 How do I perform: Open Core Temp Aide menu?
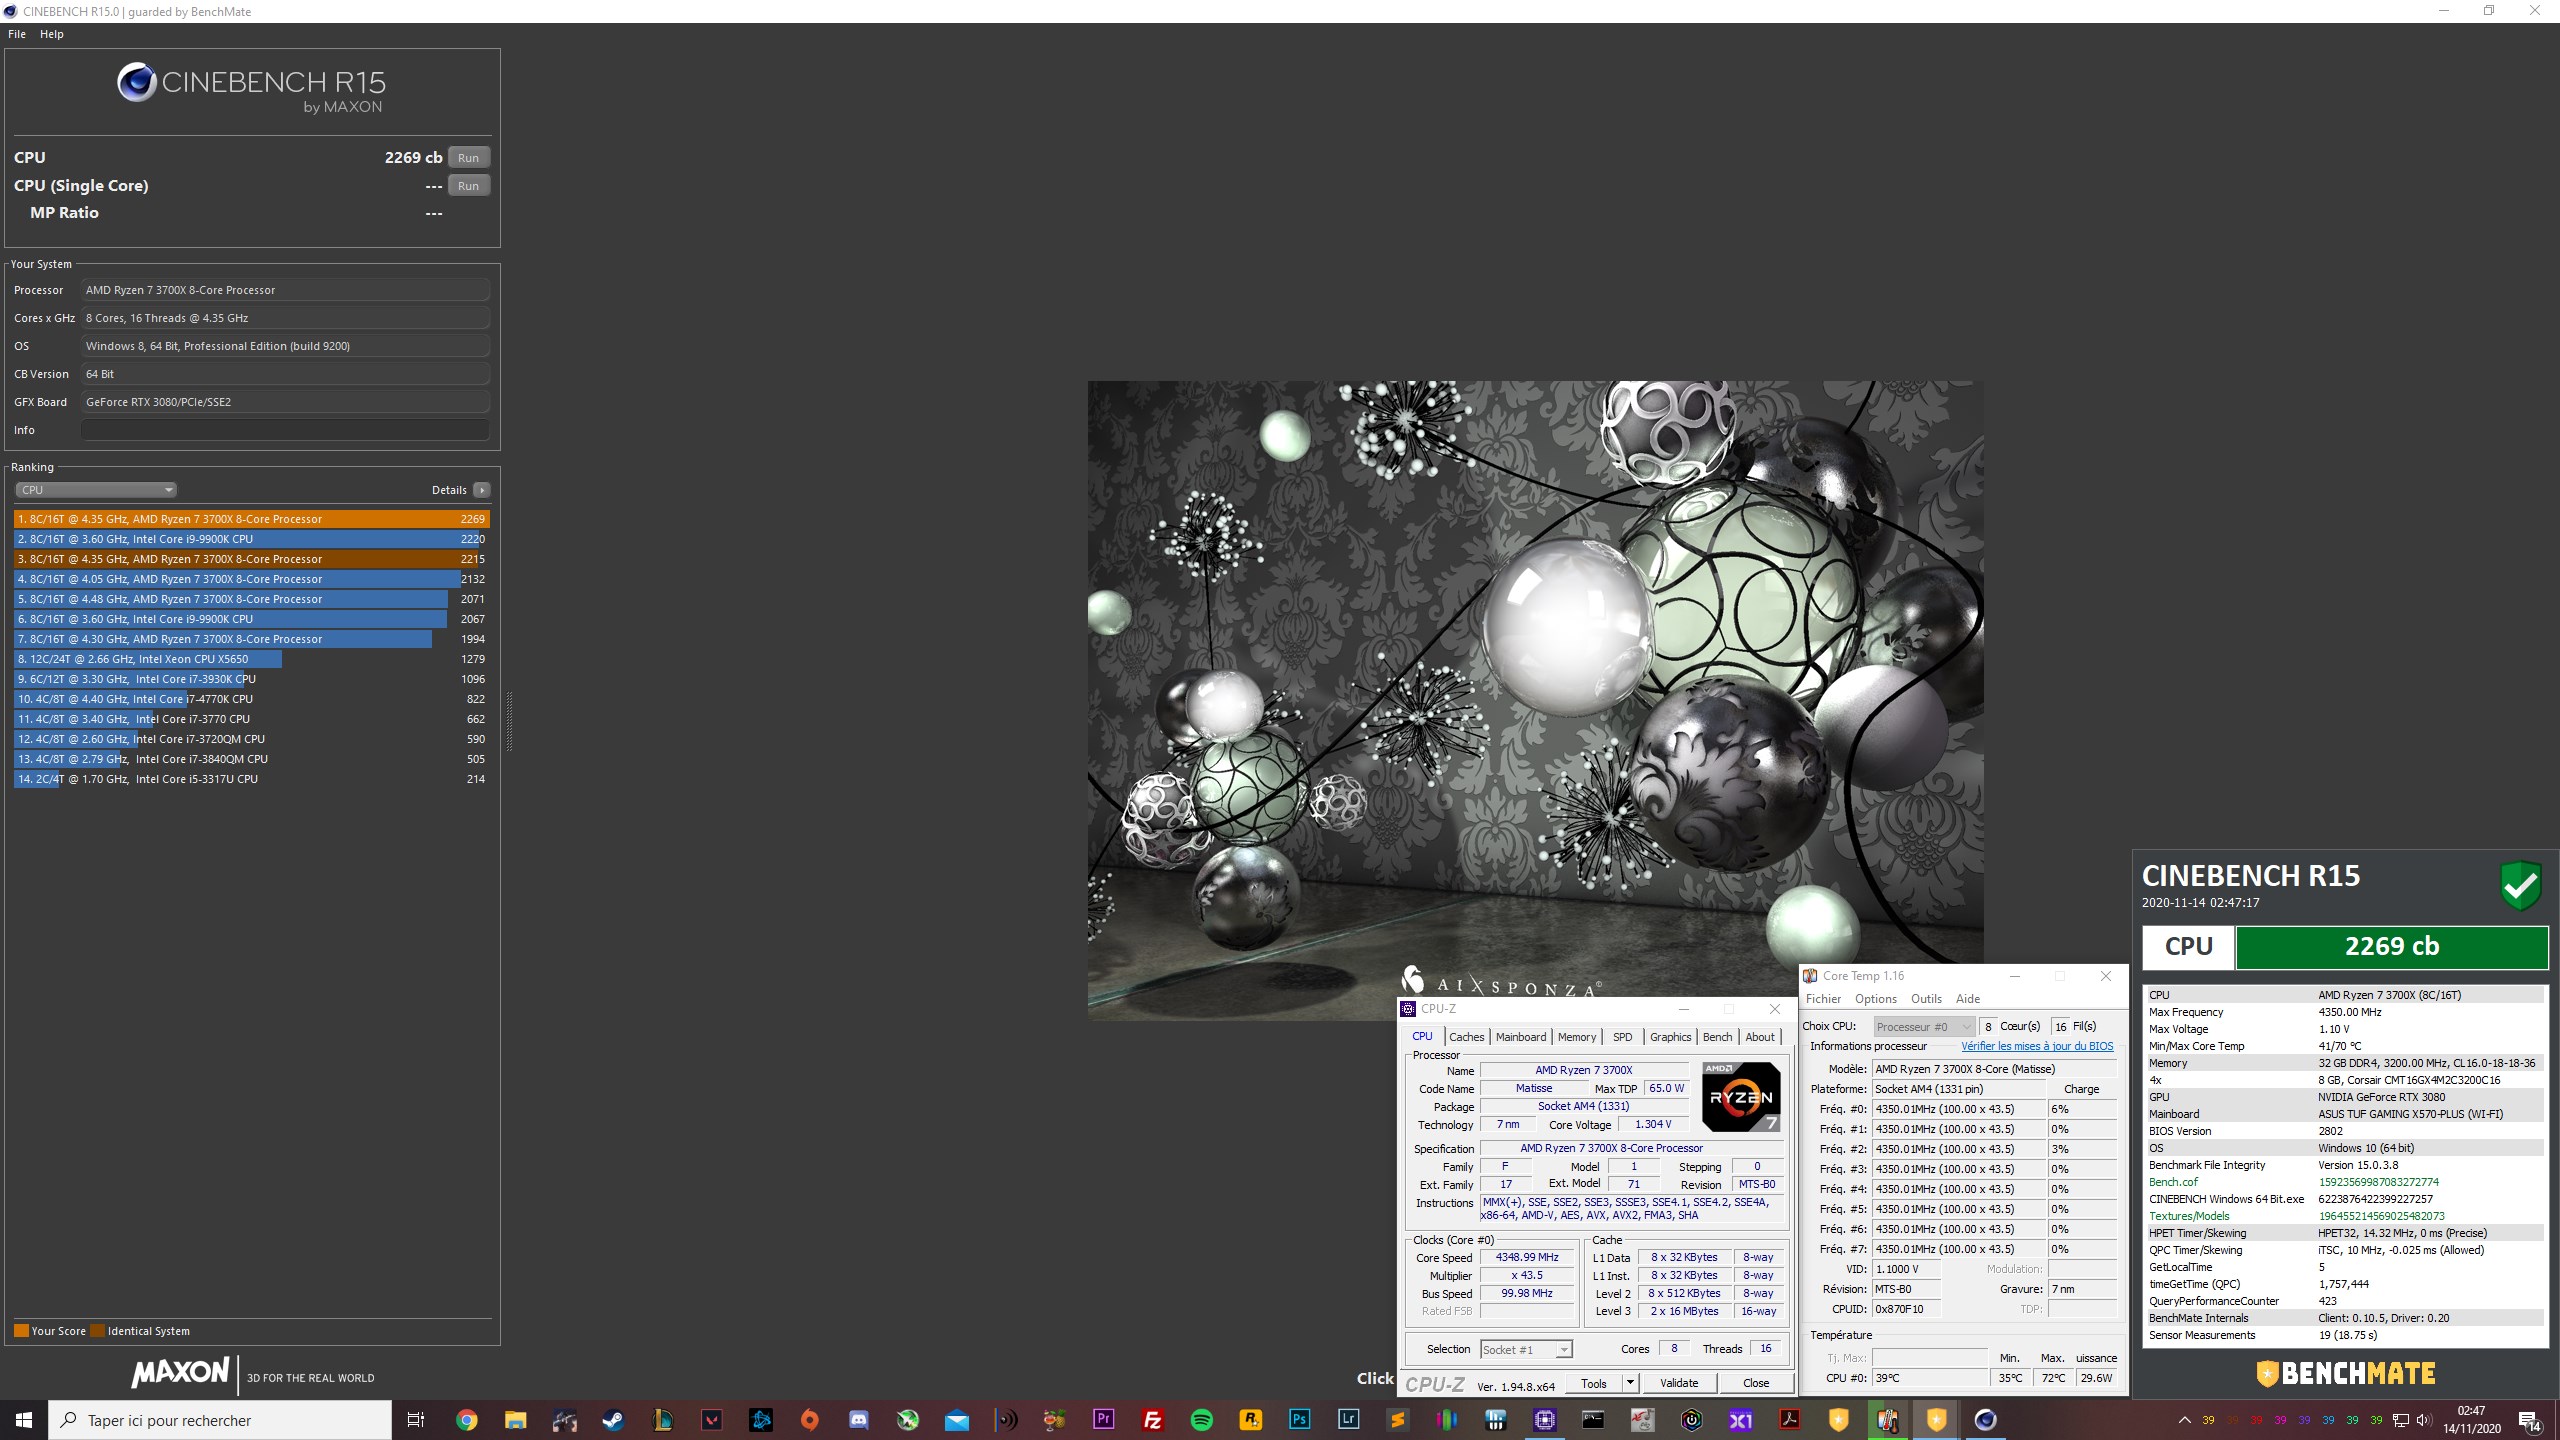click(1968, 999)
